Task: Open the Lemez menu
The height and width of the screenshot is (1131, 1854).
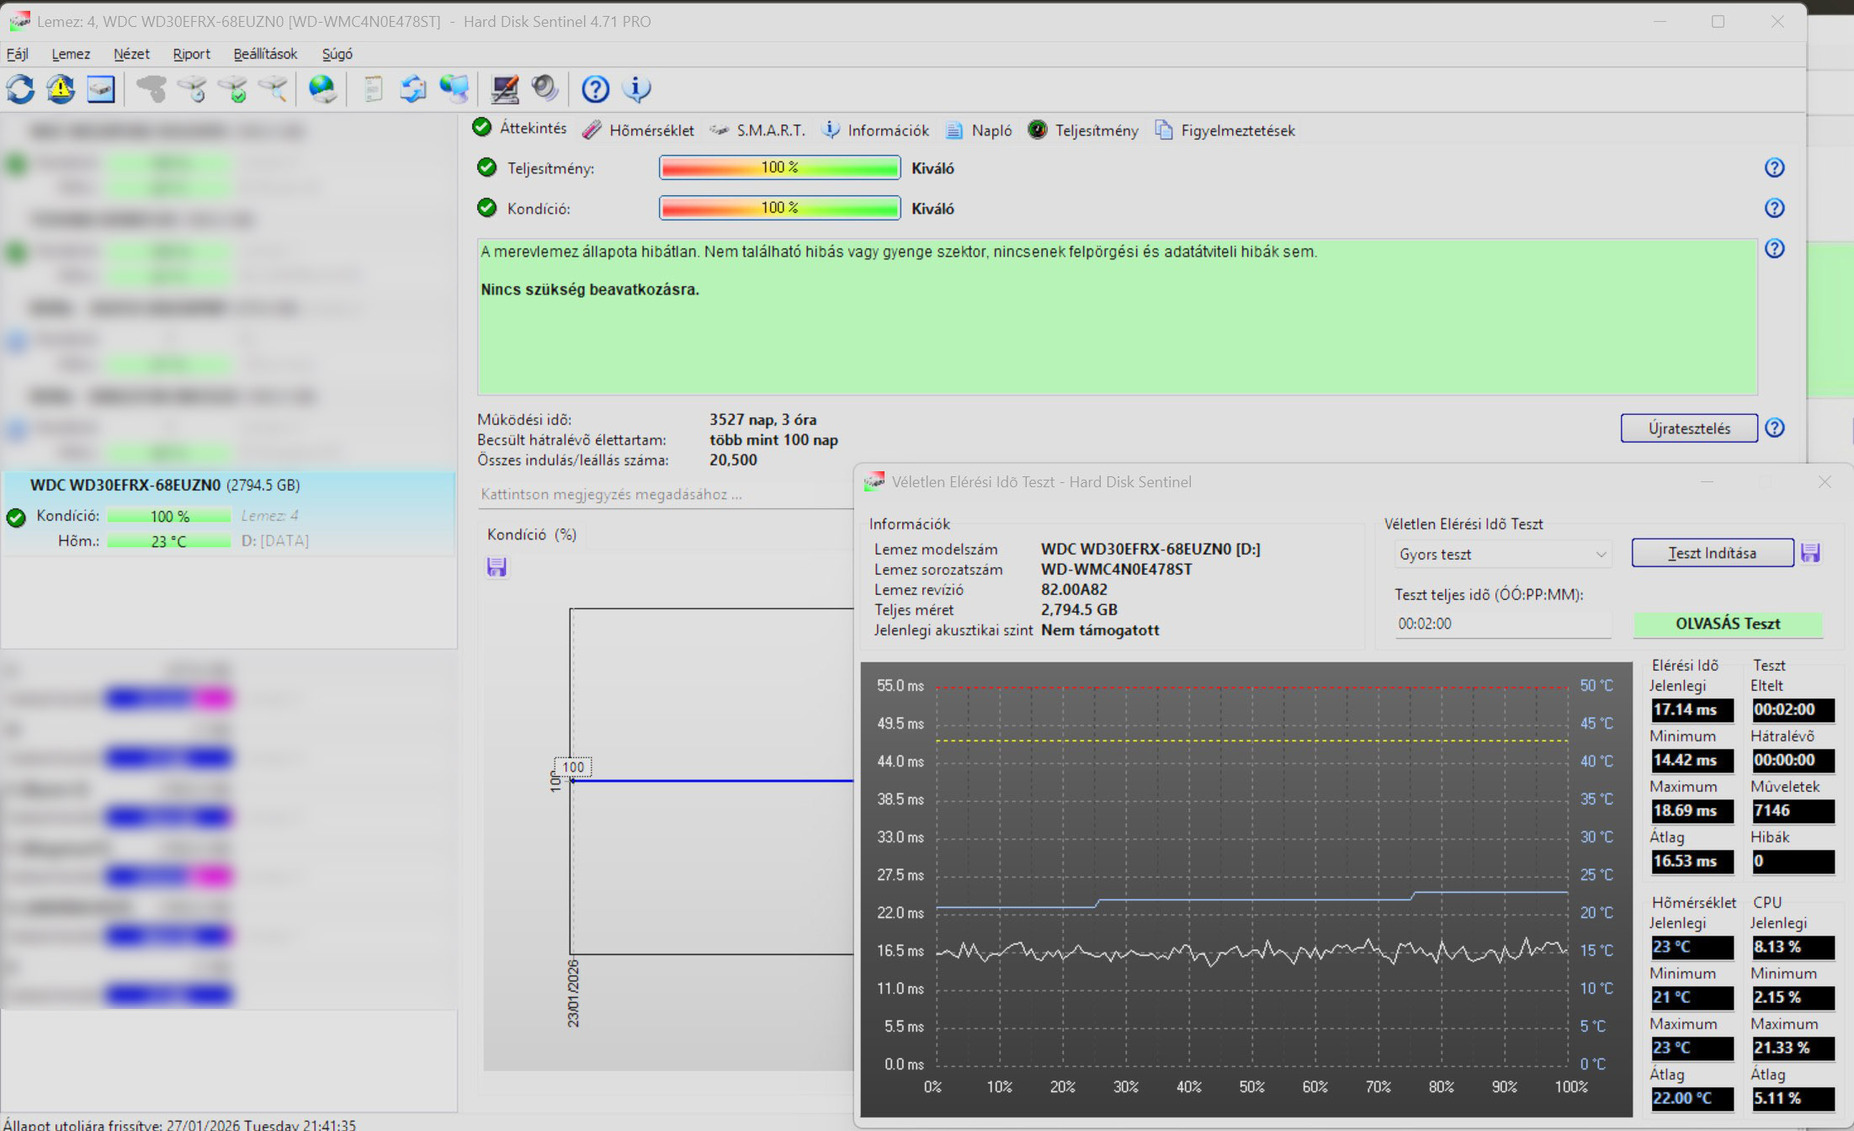Action: tap(70, 54)
